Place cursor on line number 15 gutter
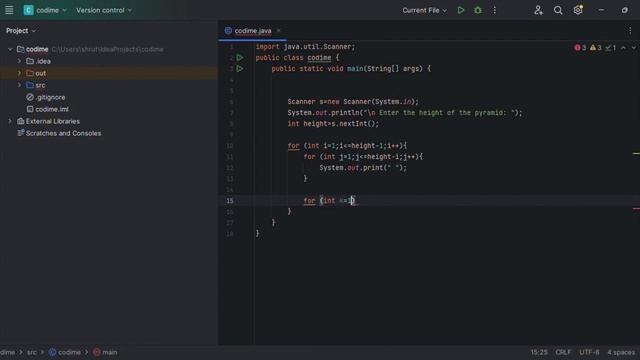 (230, 200)
